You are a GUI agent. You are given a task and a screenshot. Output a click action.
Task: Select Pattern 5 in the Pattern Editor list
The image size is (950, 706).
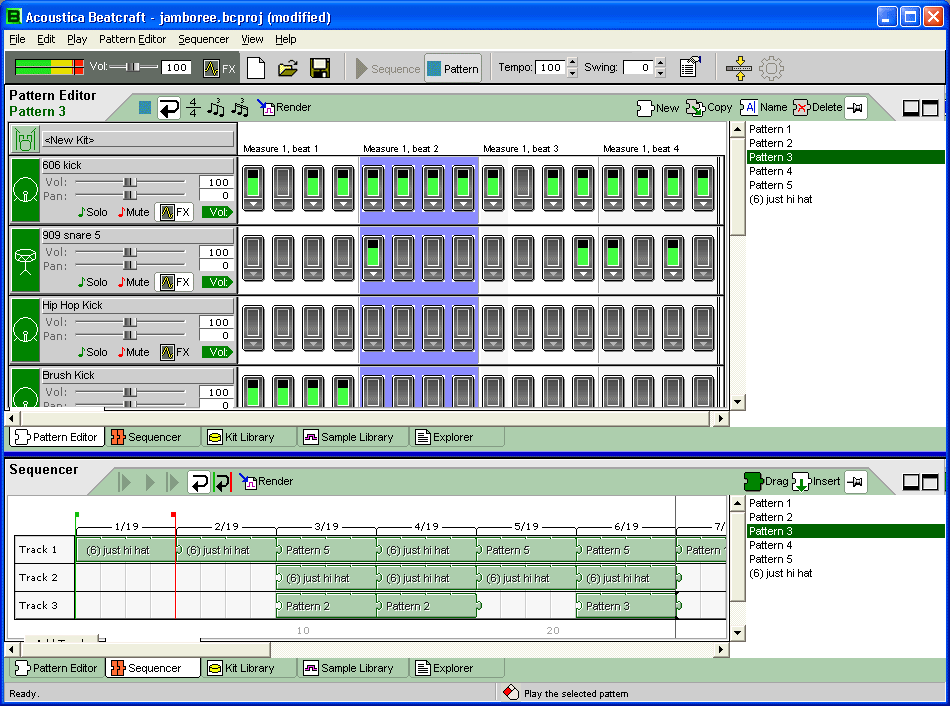click(770, 185)
